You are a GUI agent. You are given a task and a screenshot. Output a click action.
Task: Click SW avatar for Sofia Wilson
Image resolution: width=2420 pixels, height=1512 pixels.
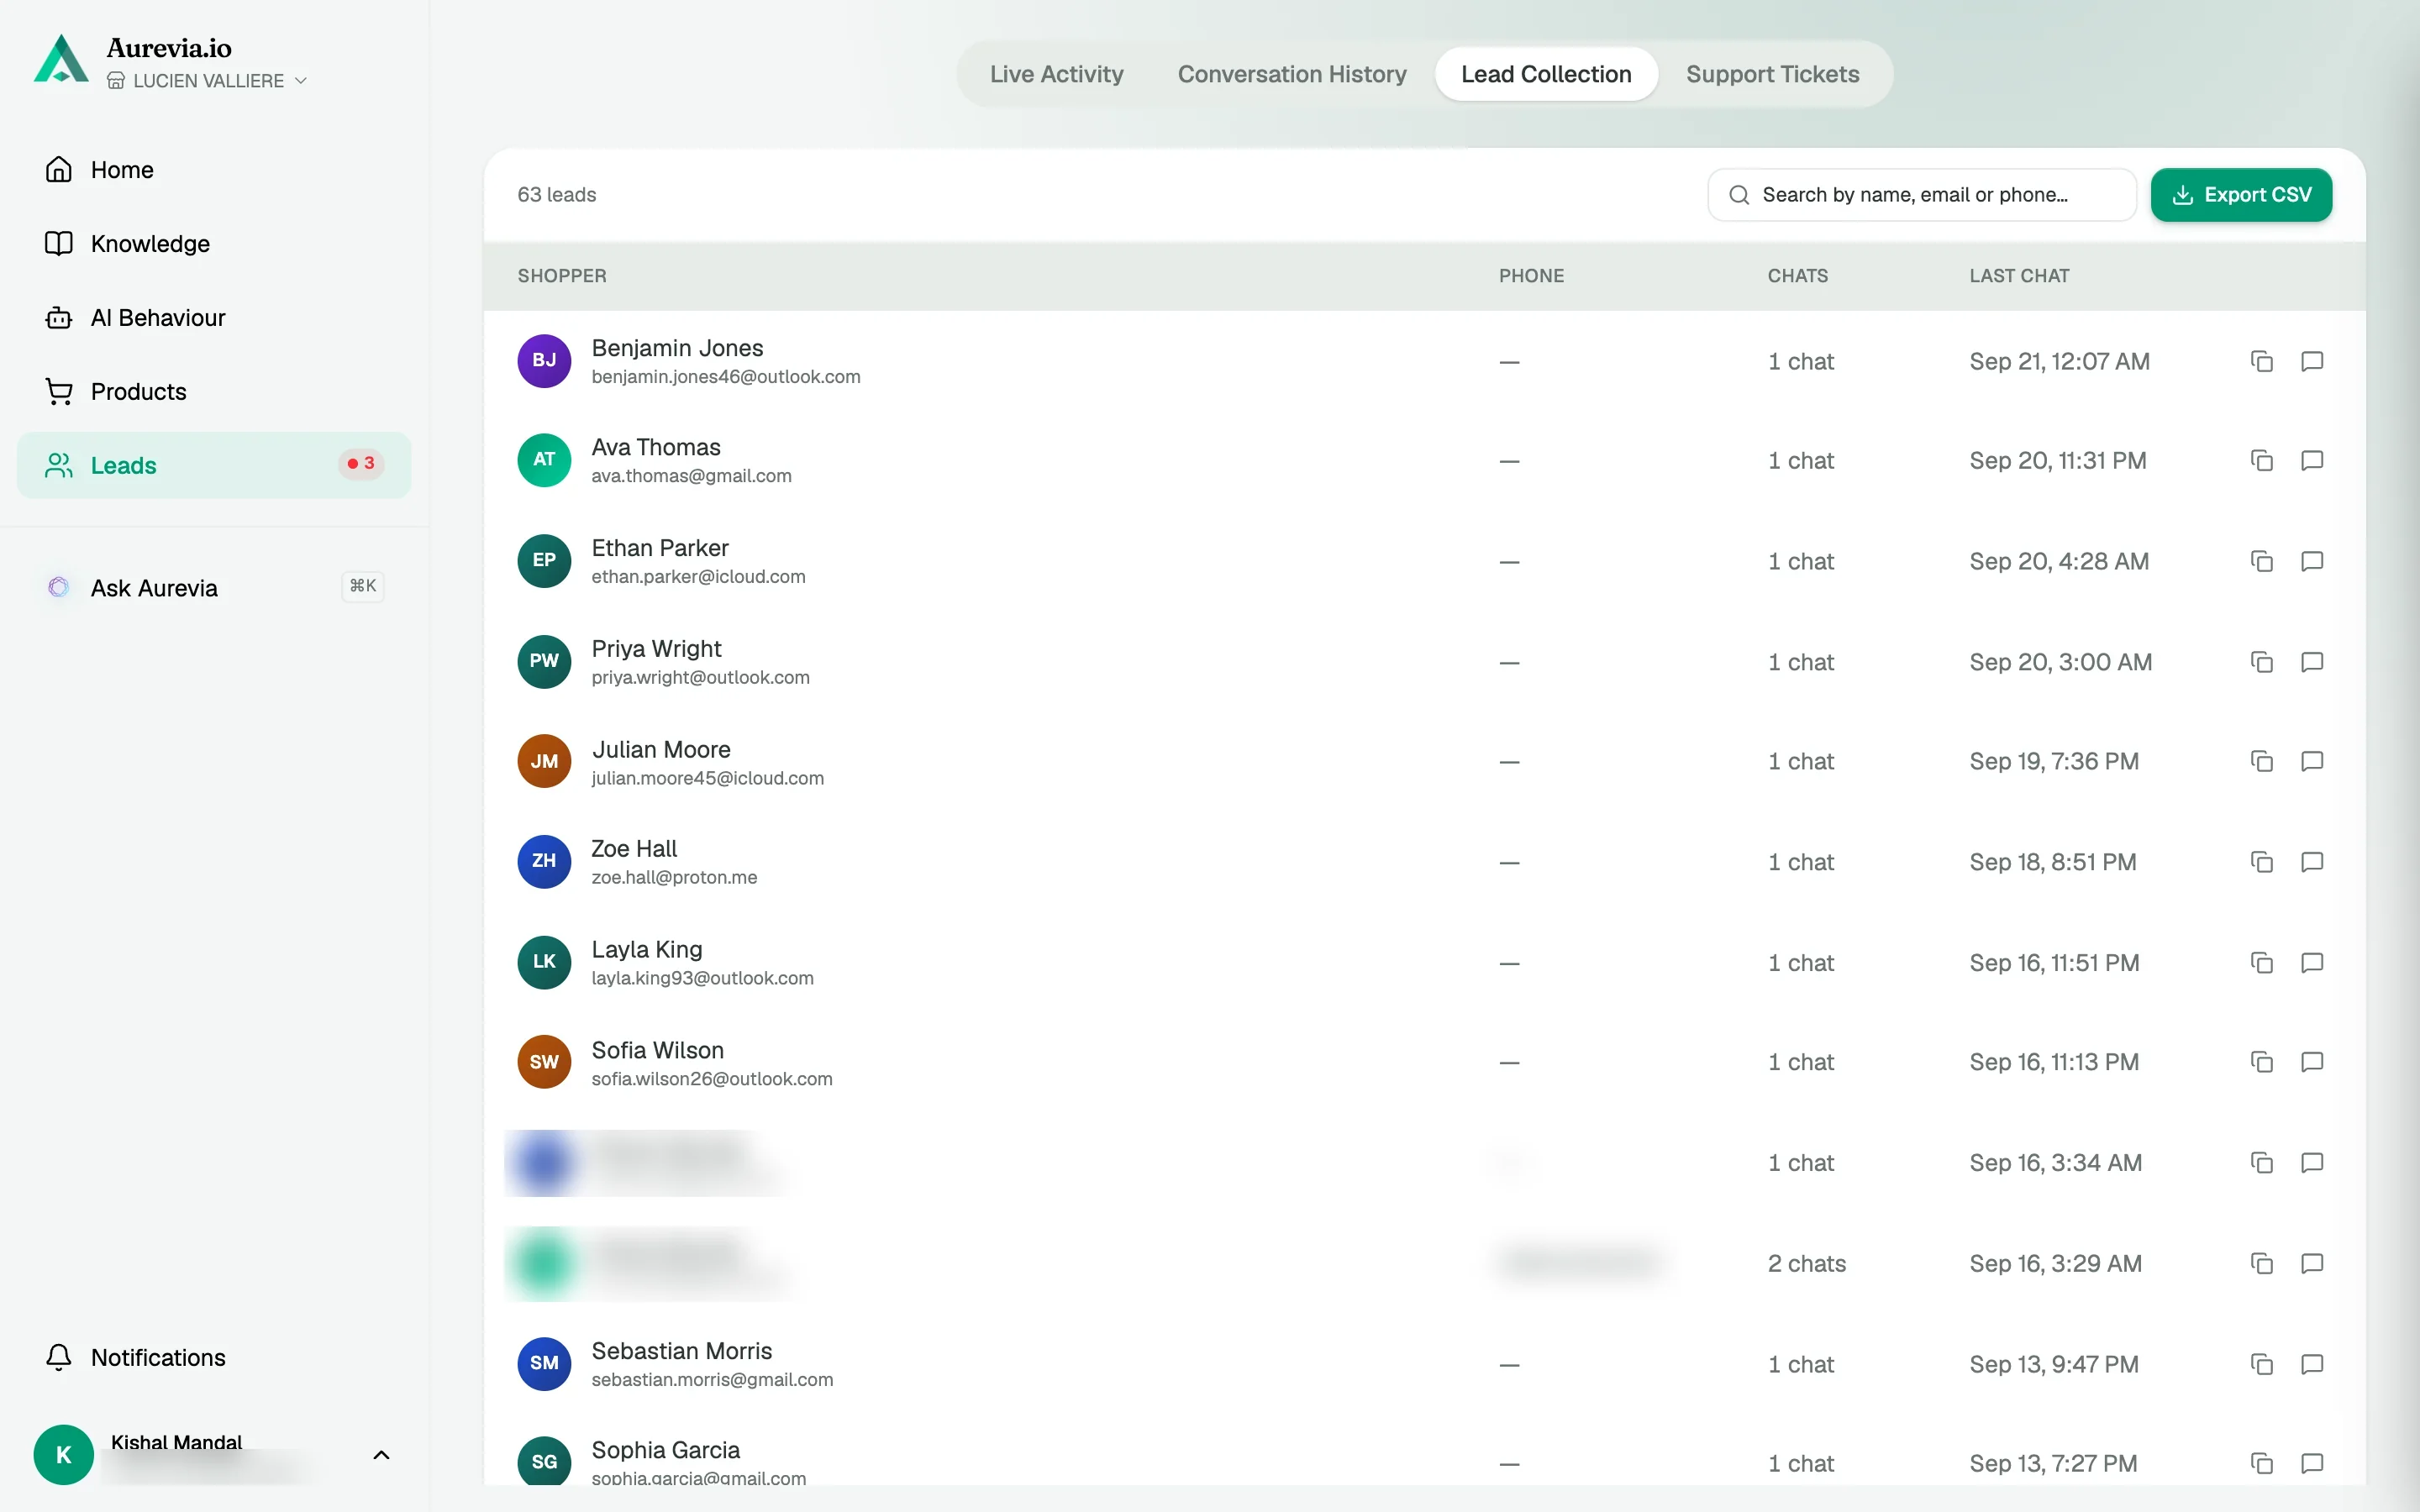click(544, 1062)
